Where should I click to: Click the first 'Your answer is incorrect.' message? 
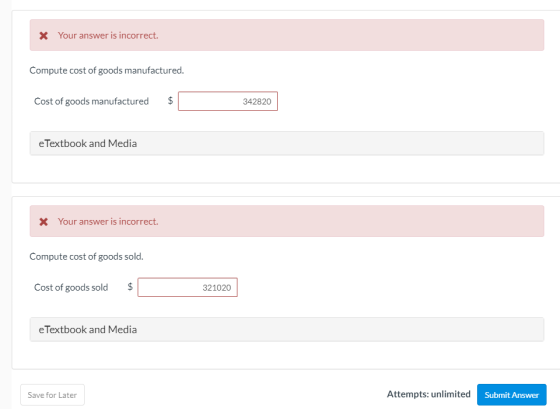tap(108, 35)
